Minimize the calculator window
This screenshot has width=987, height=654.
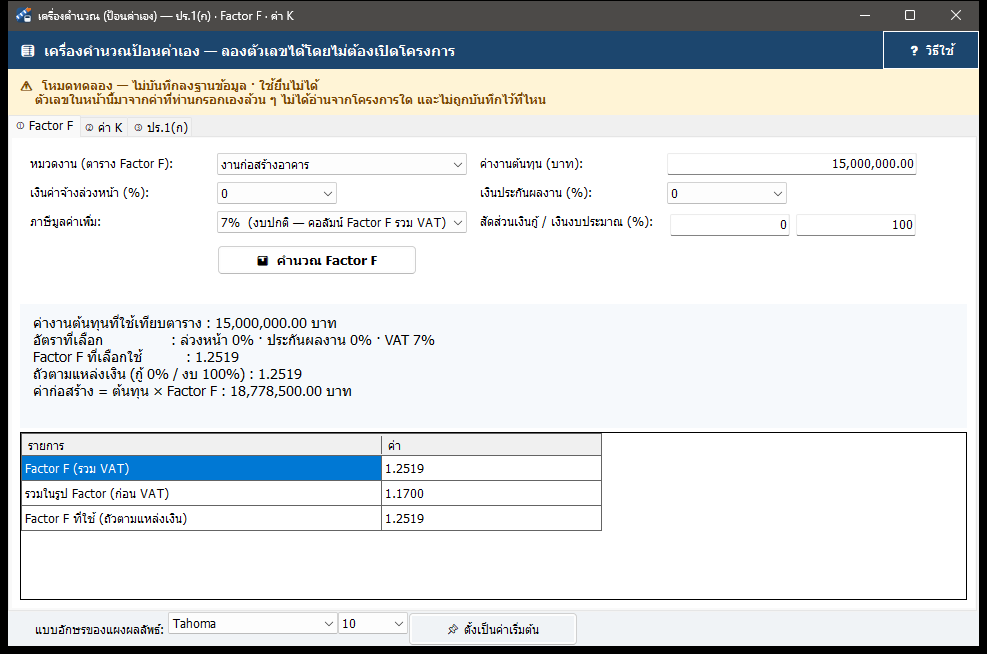865,15
